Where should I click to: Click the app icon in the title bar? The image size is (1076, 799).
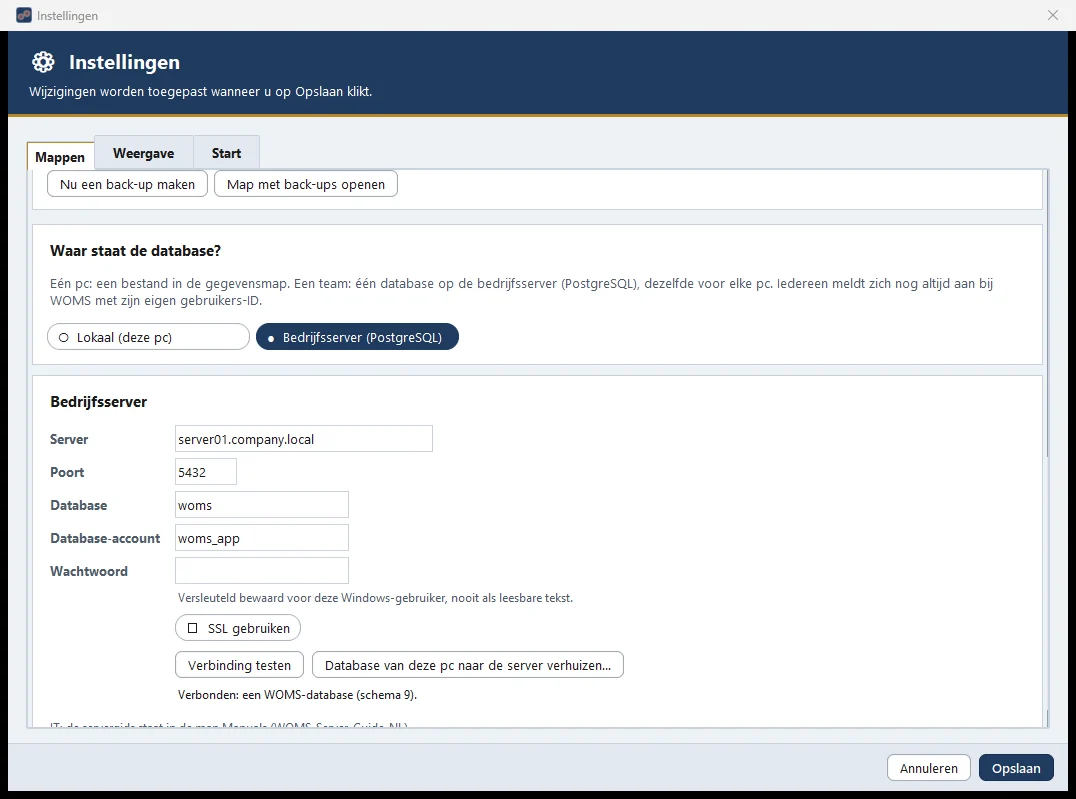pos(24,15)
